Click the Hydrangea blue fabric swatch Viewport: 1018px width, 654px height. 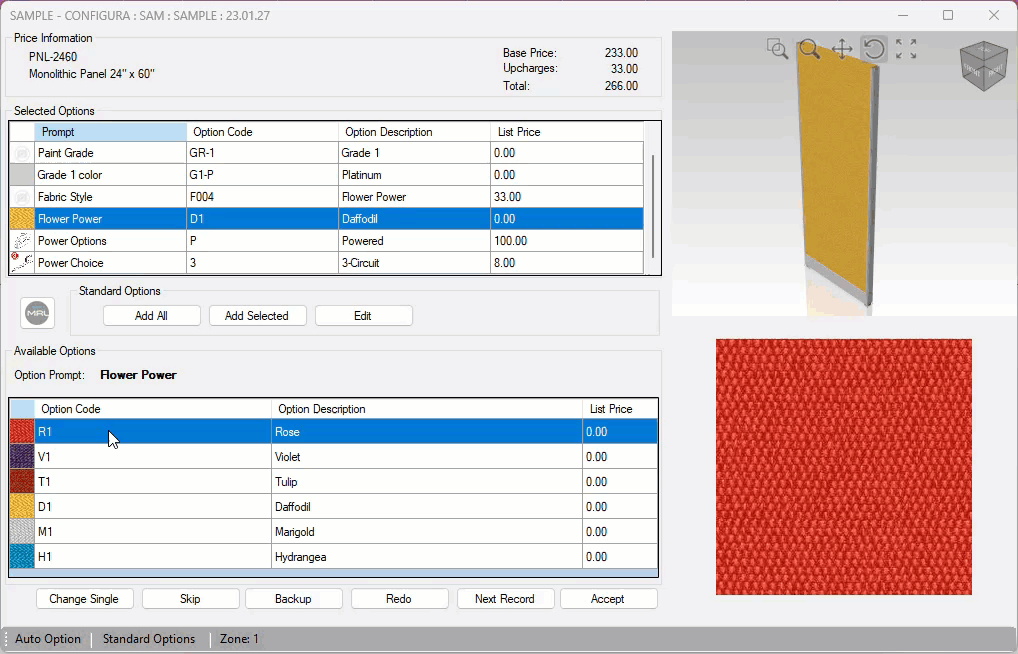point(22,557)
